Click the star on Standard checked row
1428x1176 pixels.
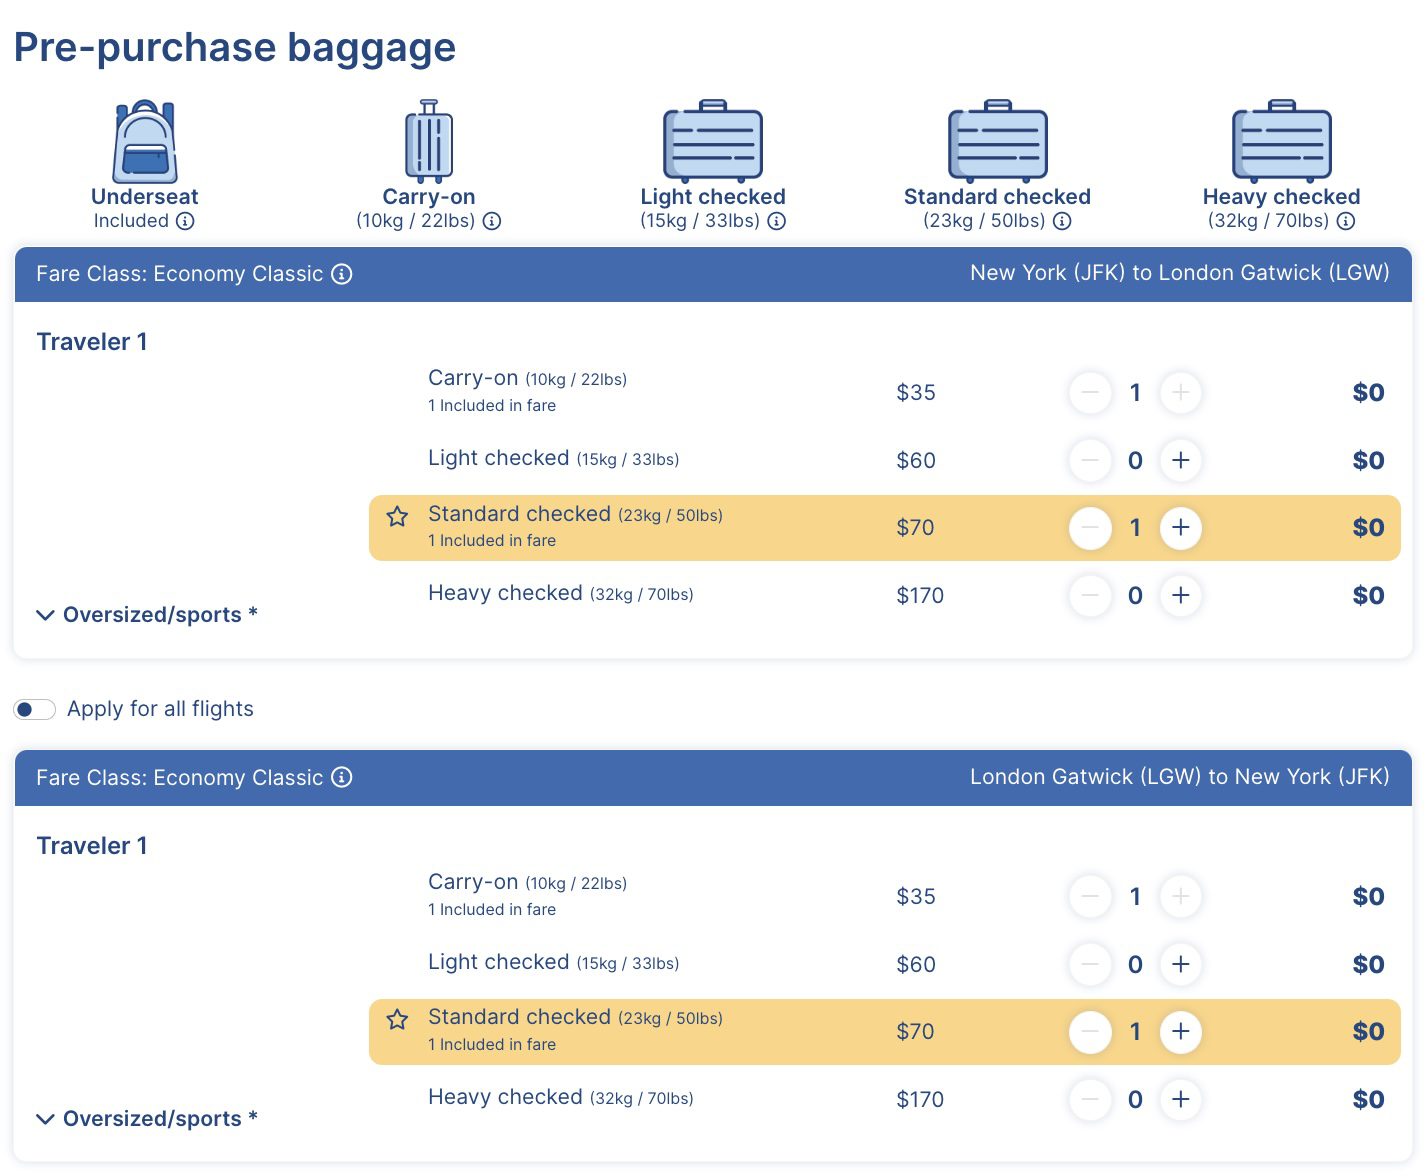397,516
